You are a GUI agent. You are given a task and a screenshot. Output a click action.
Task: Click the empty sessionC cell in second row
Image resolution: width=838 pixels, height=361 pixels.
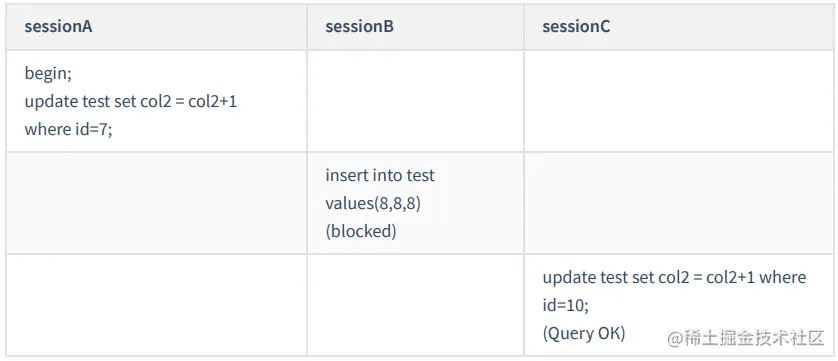[x=678, y=203]
